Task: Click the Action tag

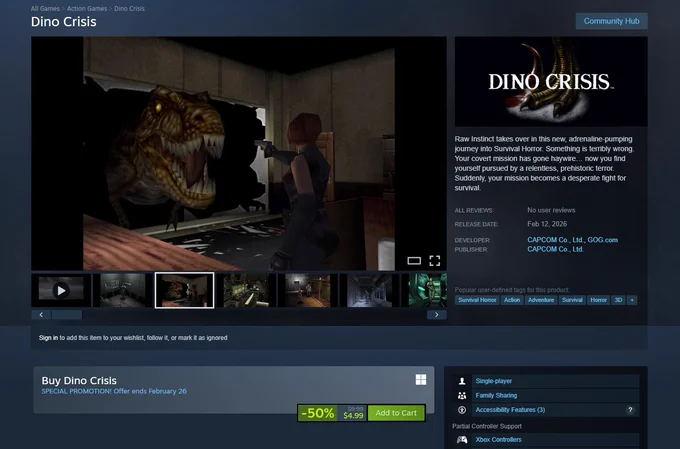Action: coord(512,300)
